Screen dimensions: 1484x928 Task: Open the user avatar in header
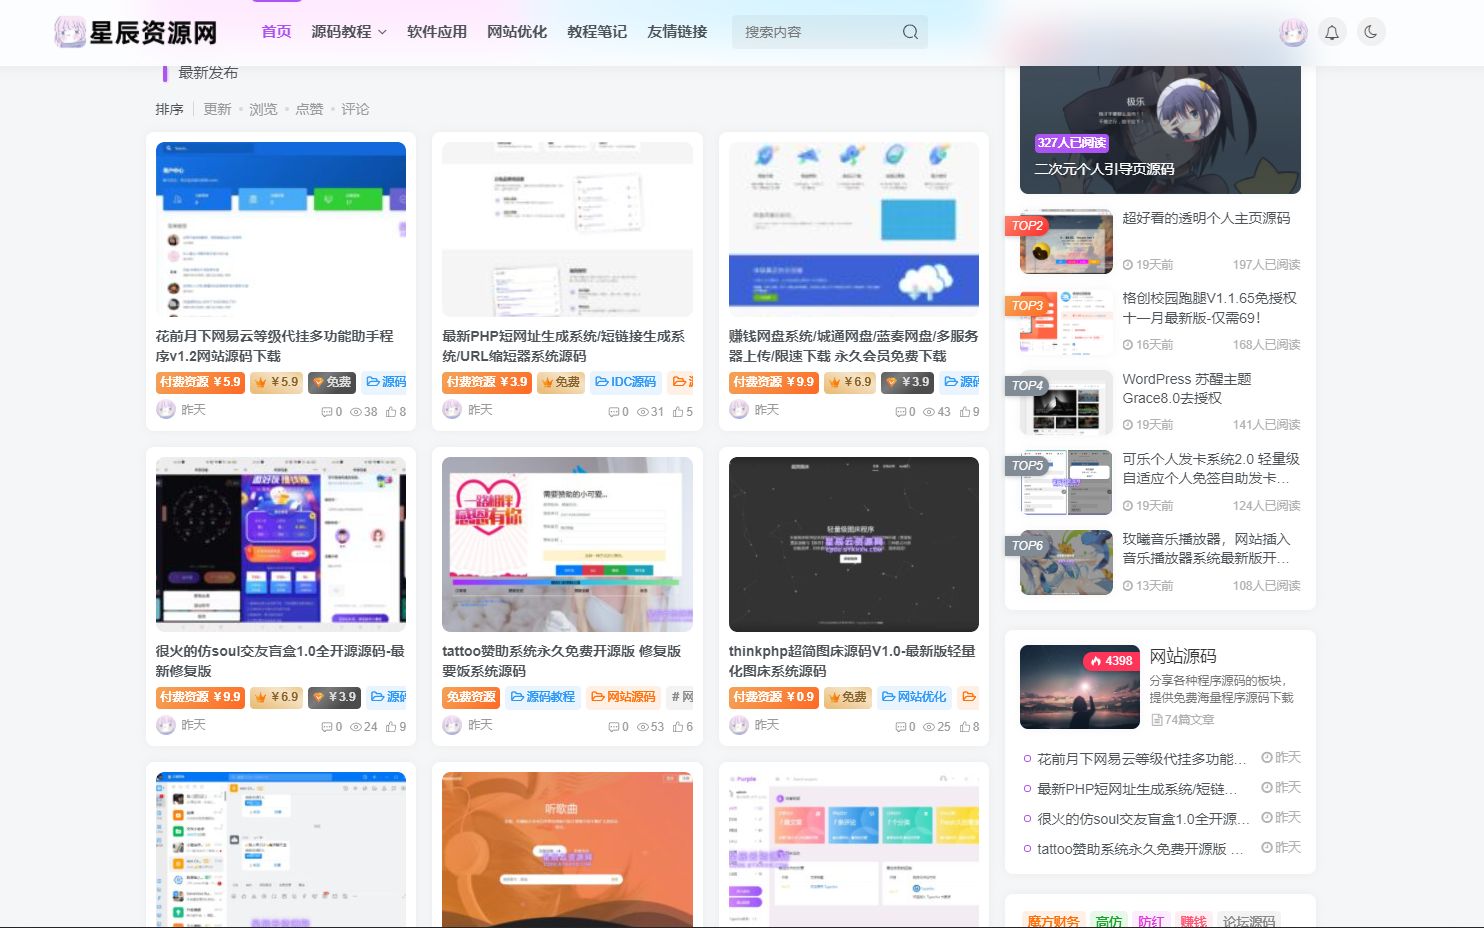(1293, 32)
